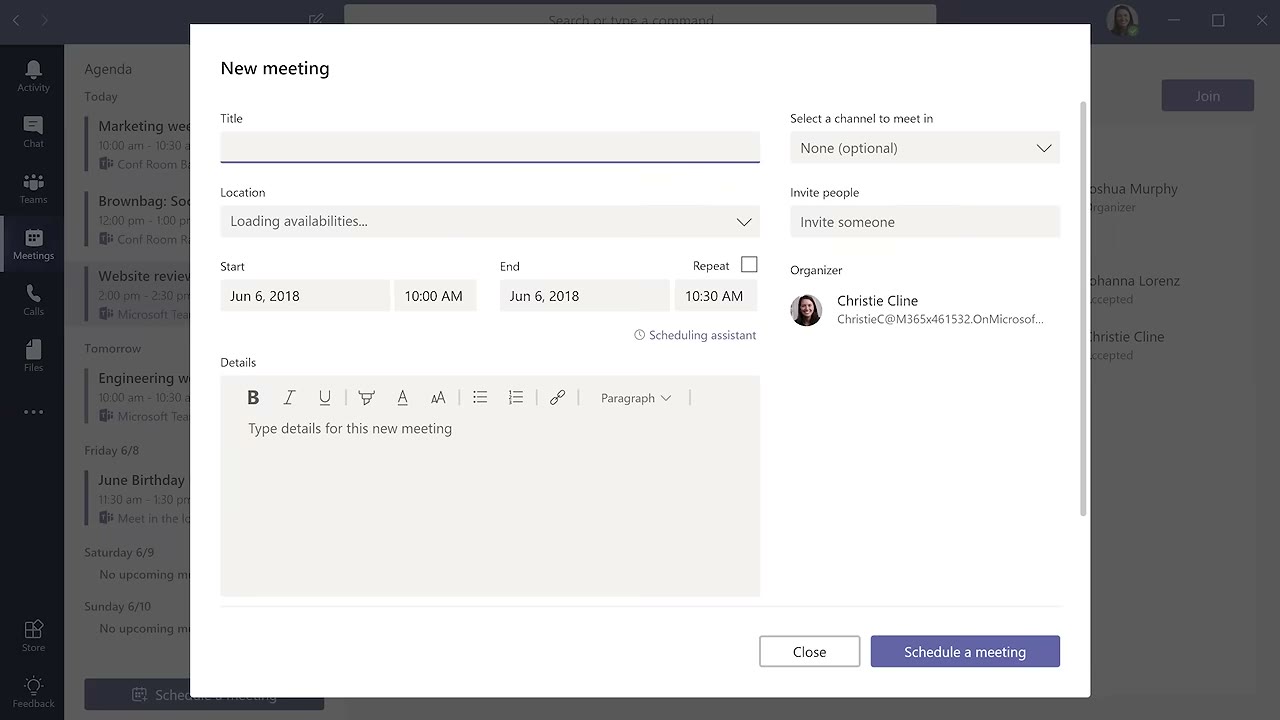Change the 10:00 AM start time
Image resolution: width=1280 pixels, height=720 pixels.
pyautogui.click(x=435, y=296)
